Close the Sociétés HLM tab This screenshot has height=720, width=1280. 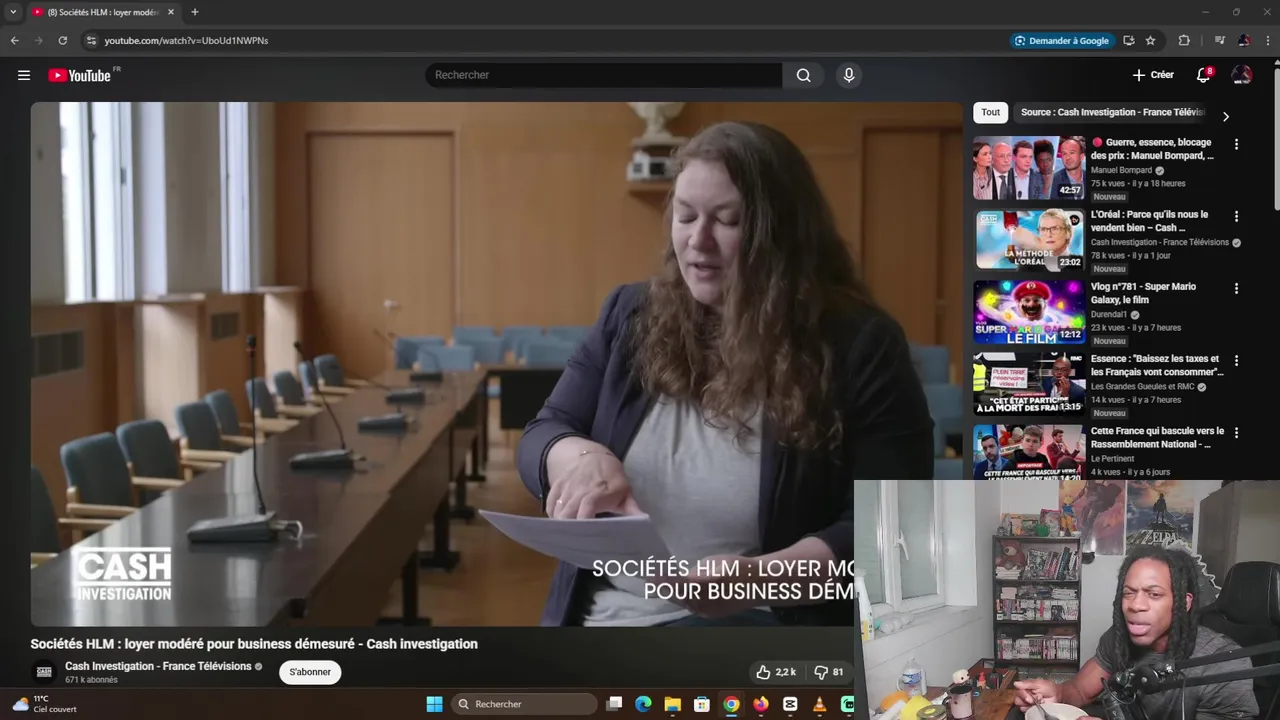[171, 12]
